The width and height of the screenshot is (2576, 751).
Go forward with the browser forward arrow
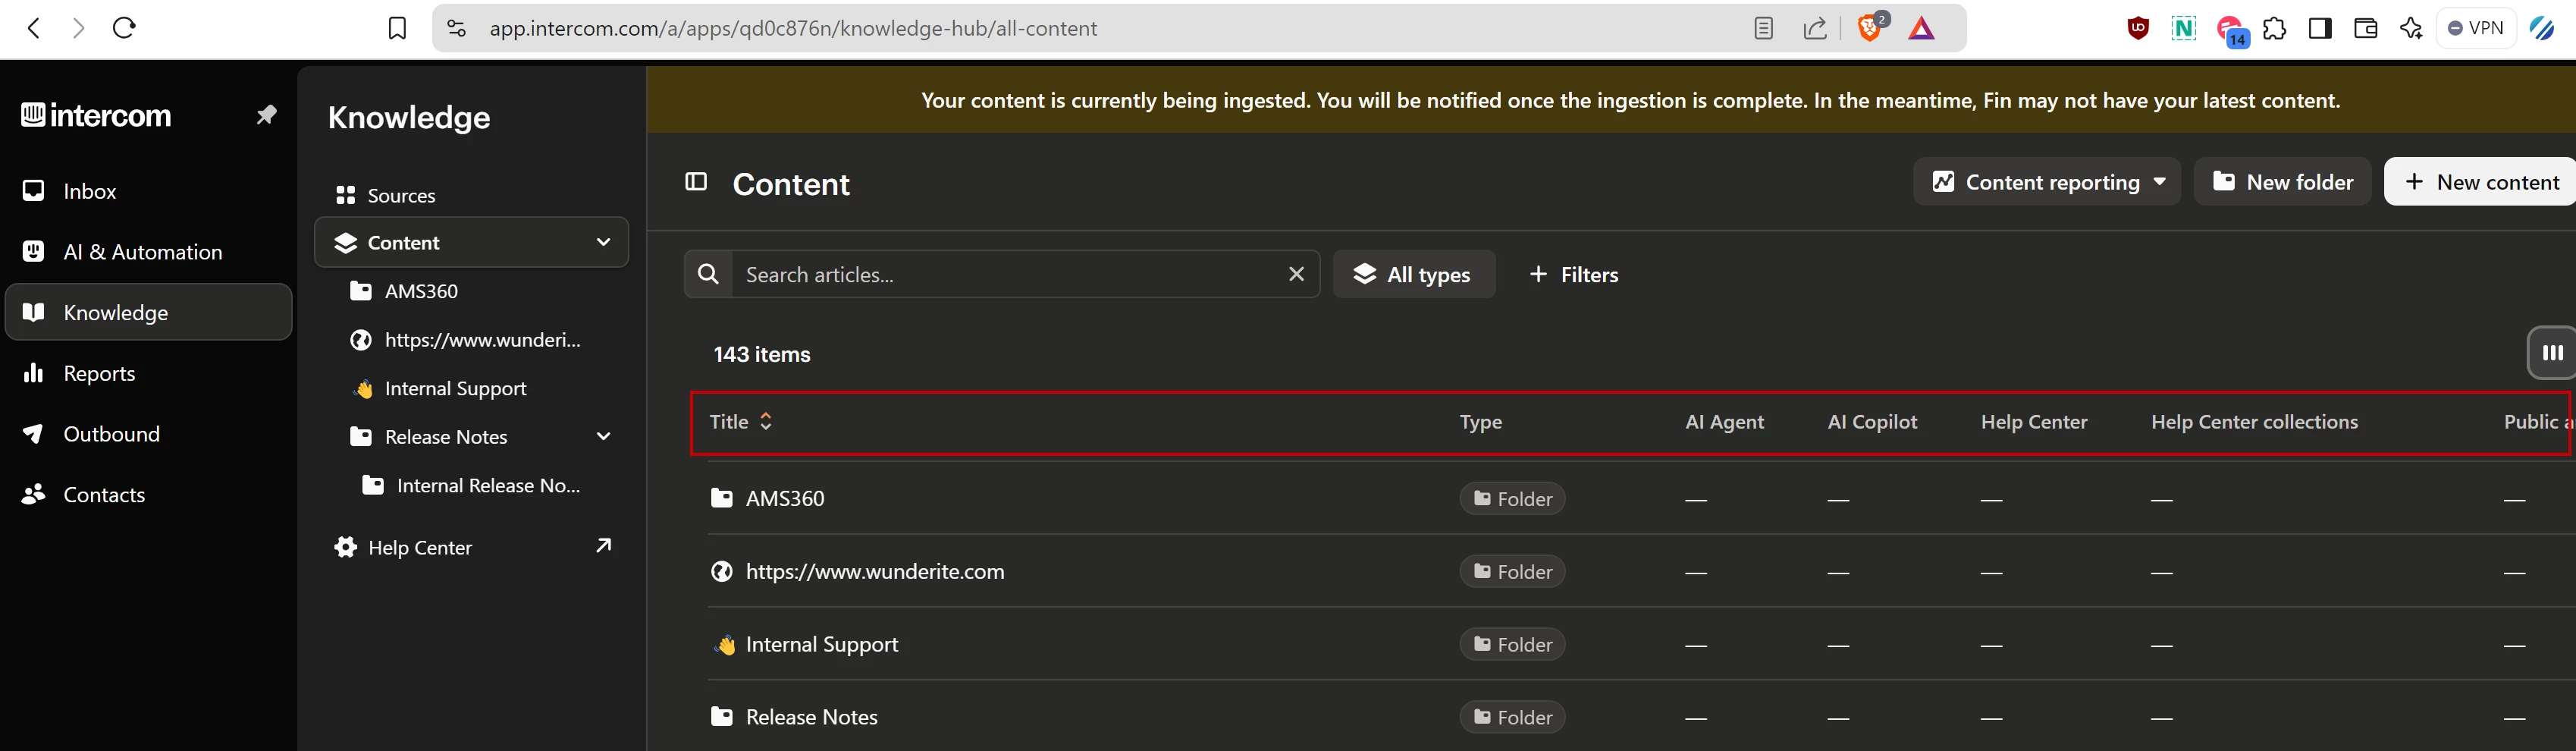point(78,28)
